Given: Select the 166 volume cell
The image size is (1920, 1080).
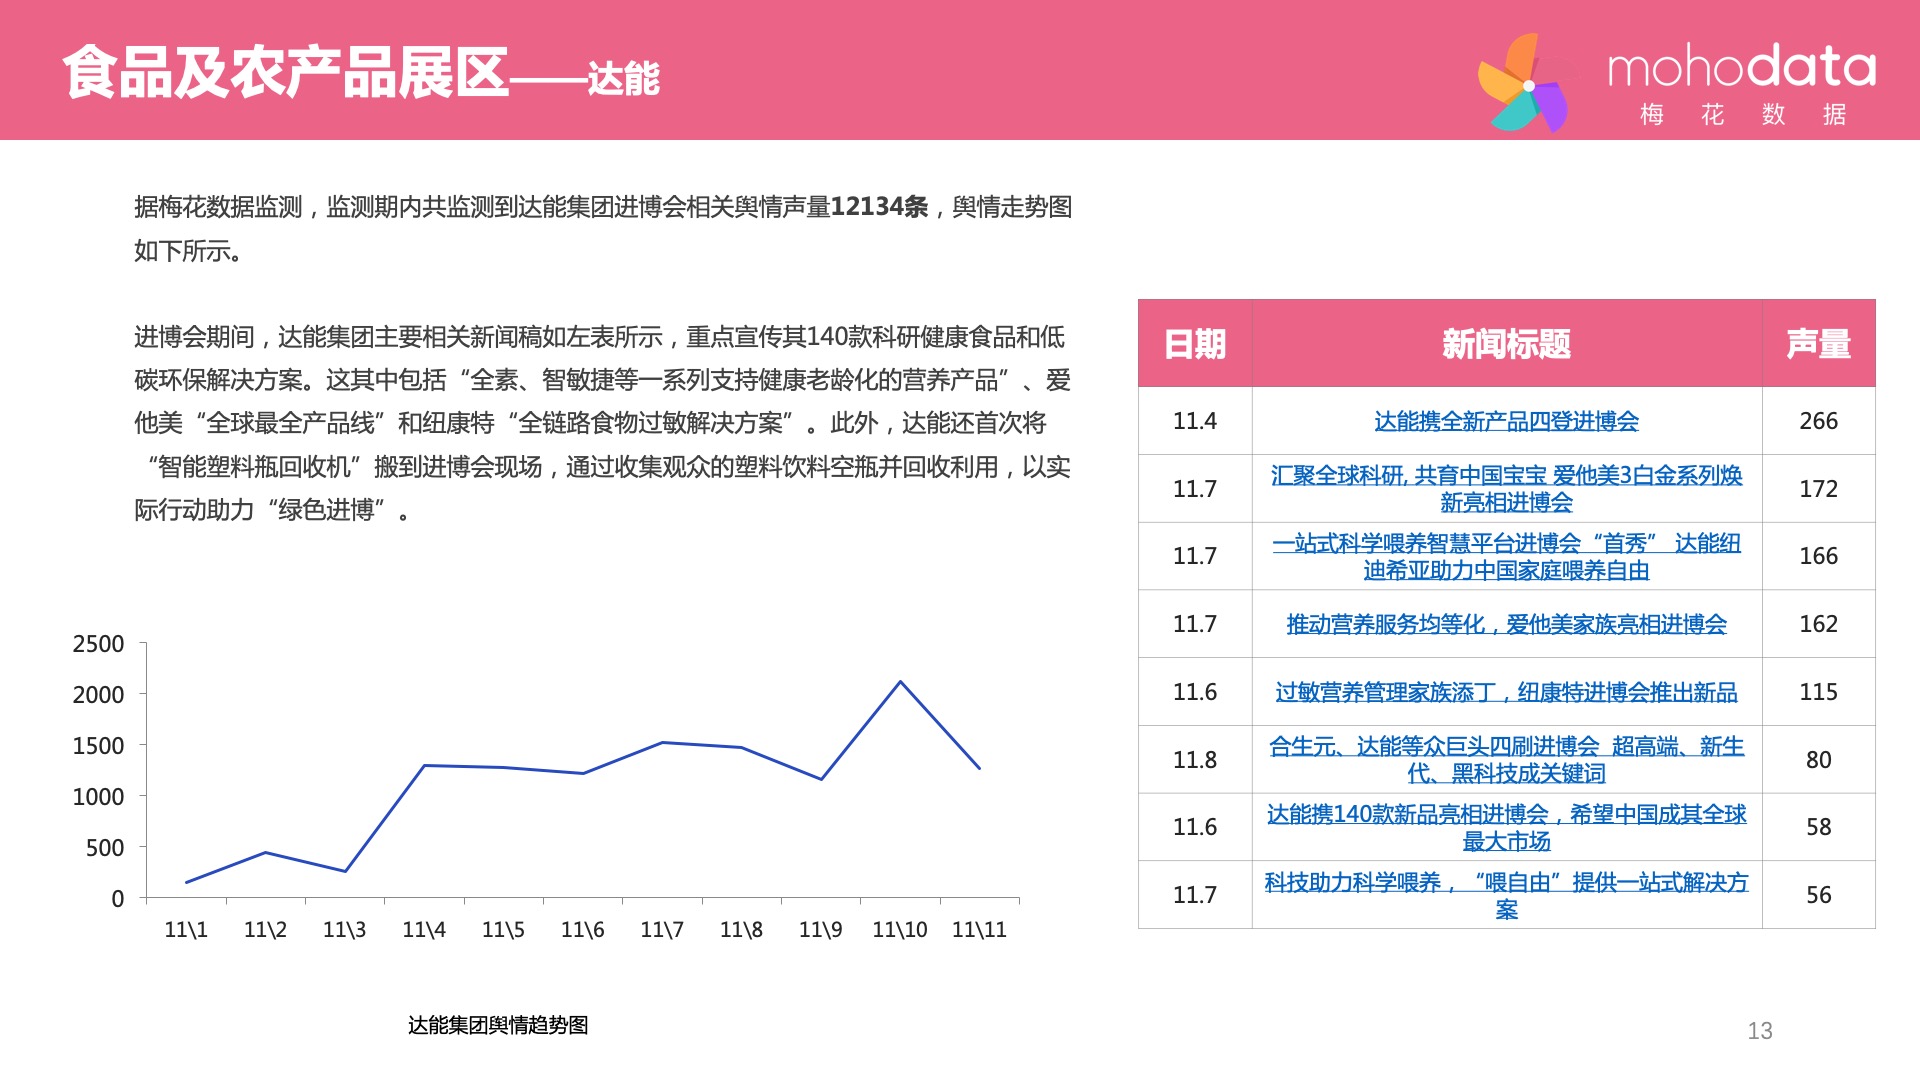Looking at the screenshot, I should click(x=1818, y=556).
